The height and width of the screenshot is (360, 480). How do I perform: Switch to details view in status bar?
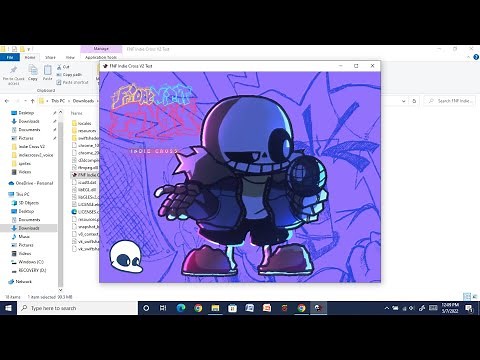coord(467,296)
